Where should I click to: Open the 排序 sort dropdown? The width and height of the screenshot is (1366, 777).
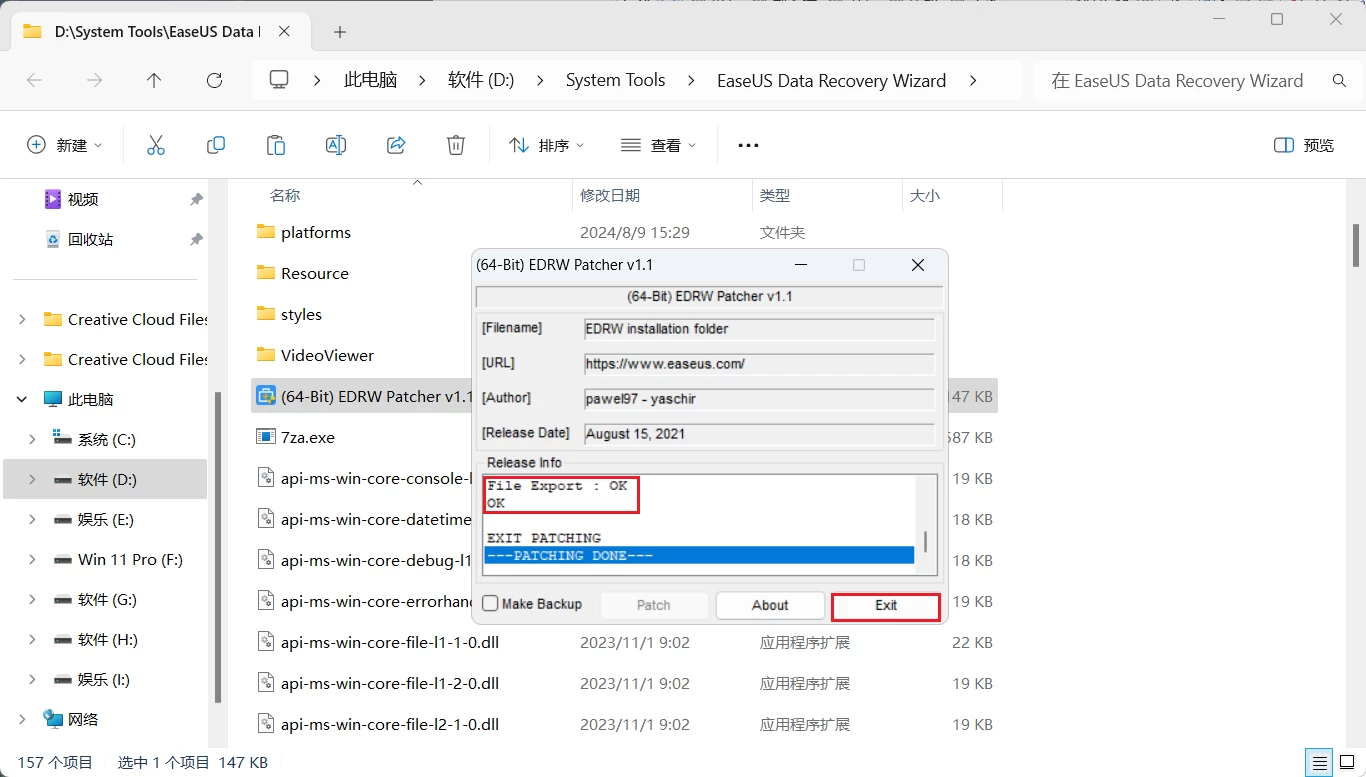546,145
